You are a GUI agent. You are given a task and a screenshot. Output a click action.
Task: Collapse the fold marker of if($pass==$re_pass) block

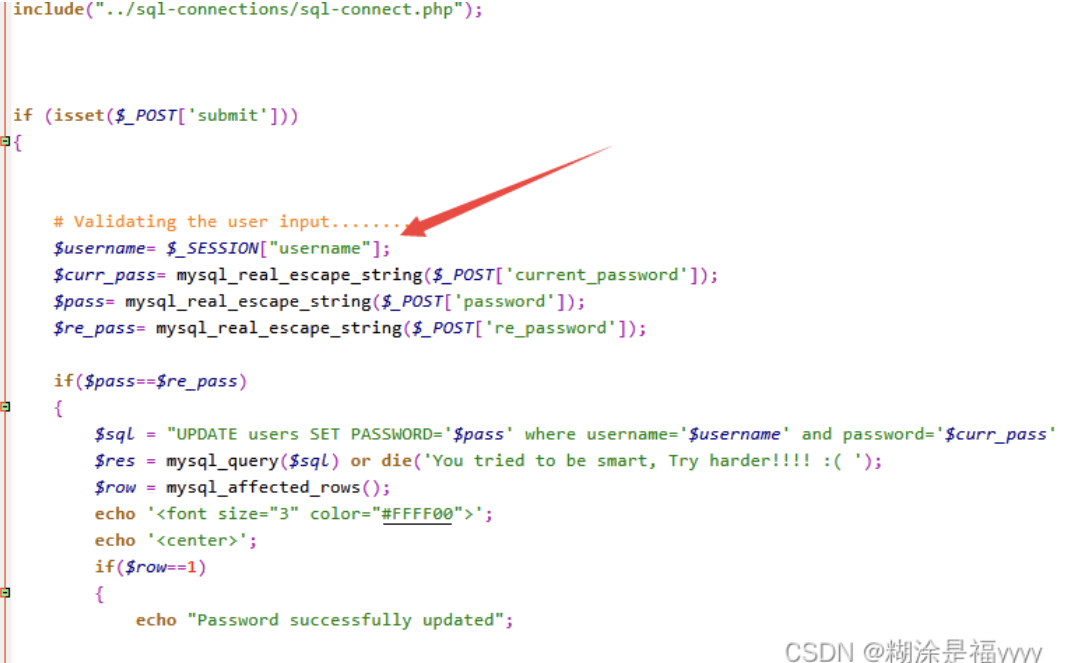point(5,406)
